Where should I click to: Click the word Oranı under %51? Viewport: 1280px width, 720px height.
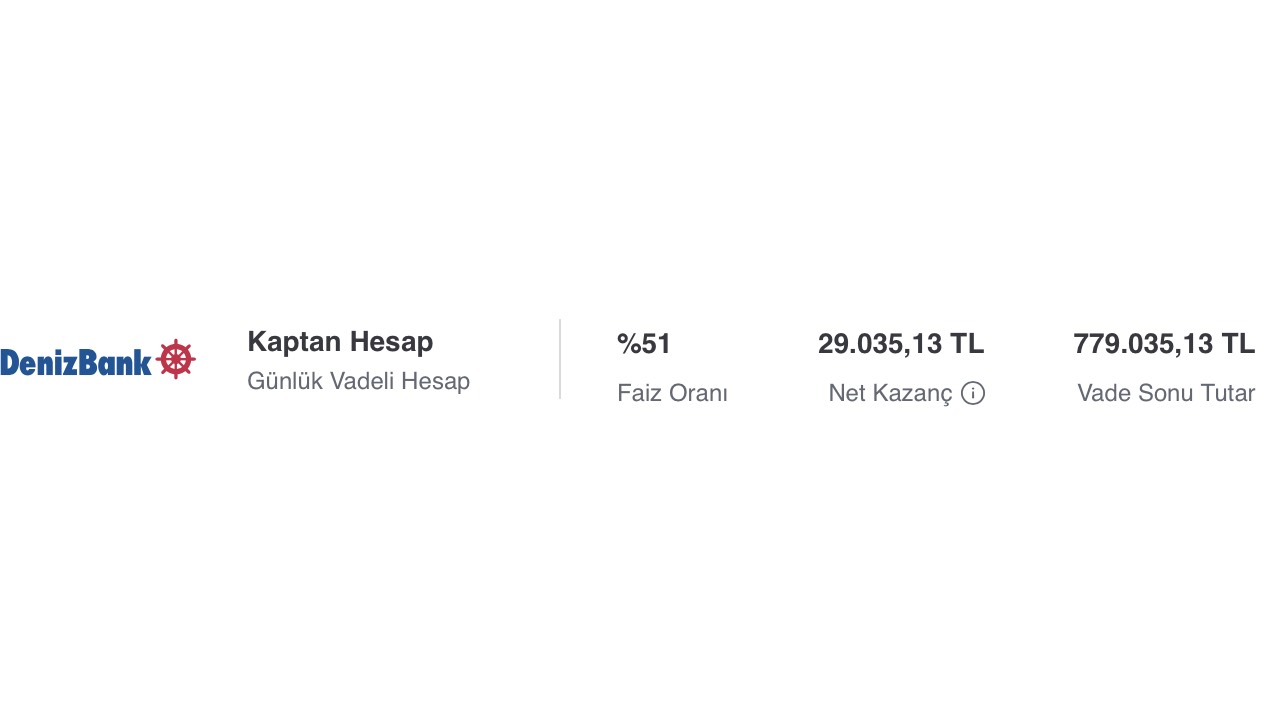coord(698,393)
